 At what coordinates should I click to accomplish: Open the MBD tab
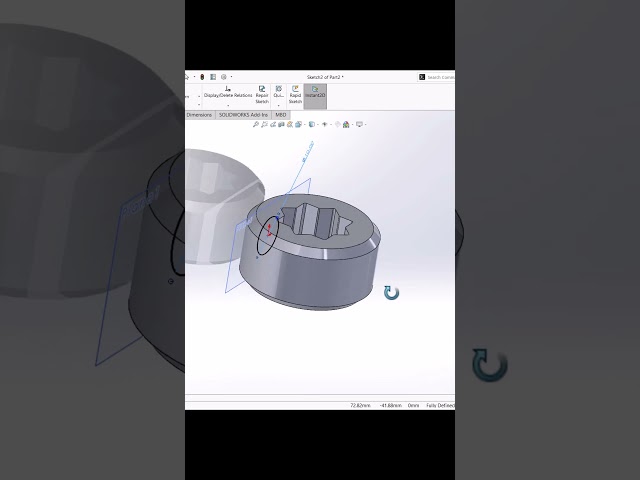point(281,115)
